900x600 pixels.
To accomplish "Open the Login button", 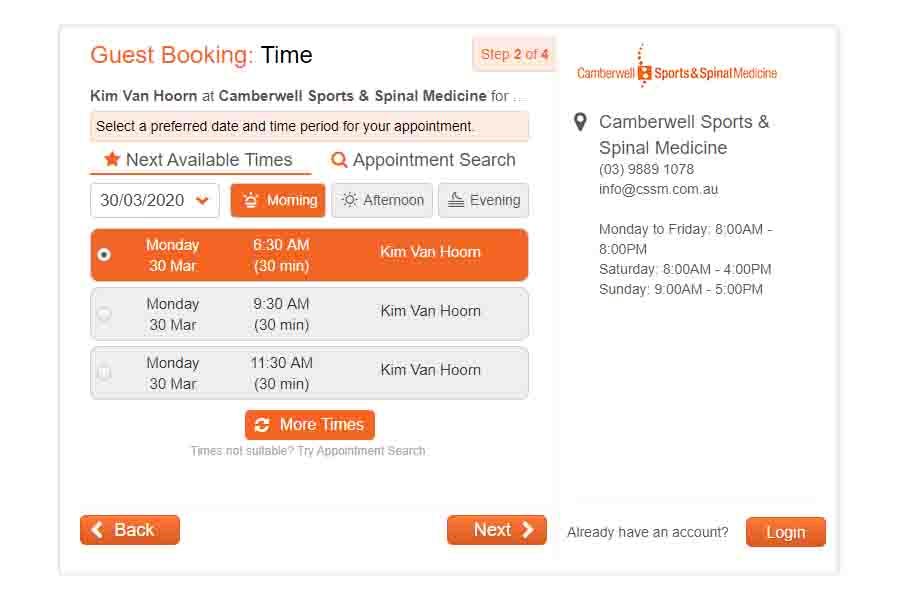I will (786, 532).
